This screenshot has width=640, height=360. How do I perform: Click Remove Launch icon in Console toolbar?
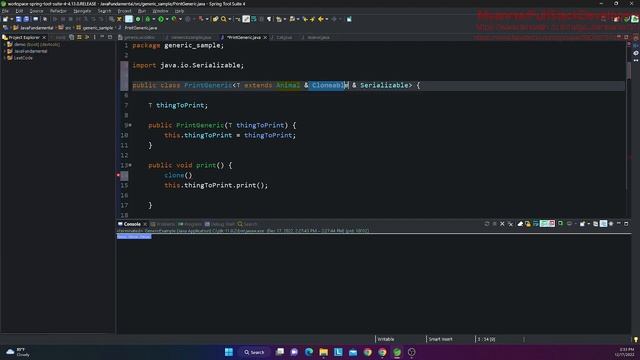pos(502,224)
